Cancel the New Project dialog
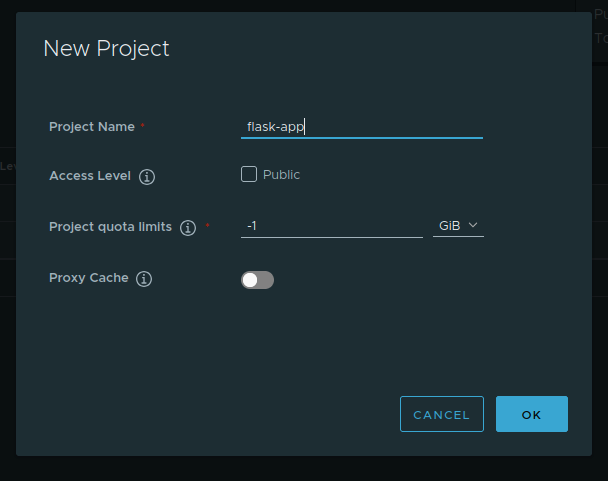 441,414
